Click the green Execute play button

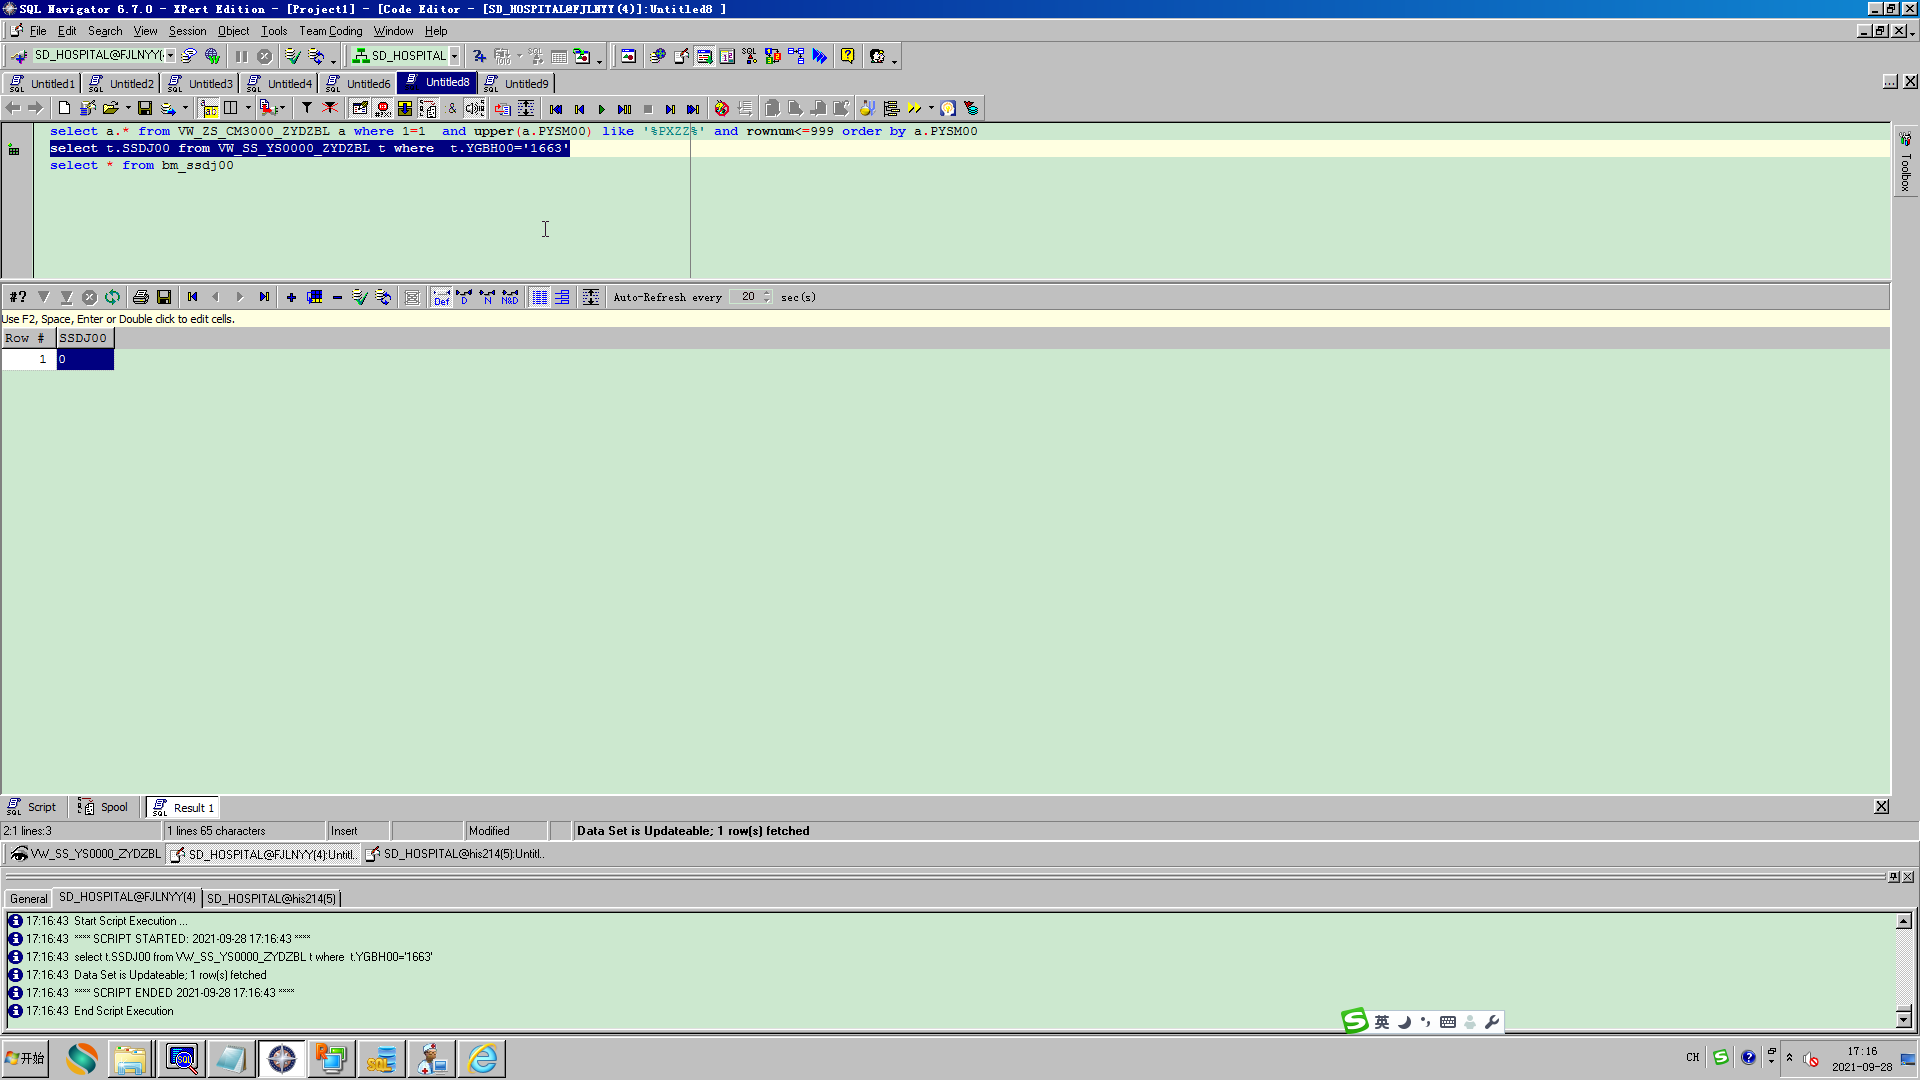(601, 109)
